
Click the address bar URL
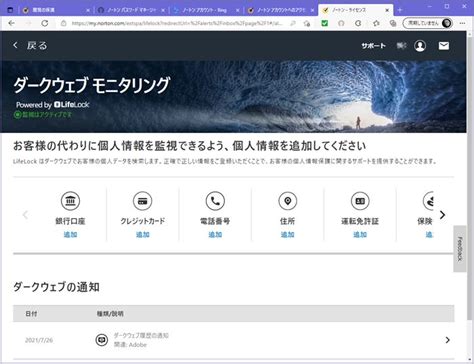point(177,23)
